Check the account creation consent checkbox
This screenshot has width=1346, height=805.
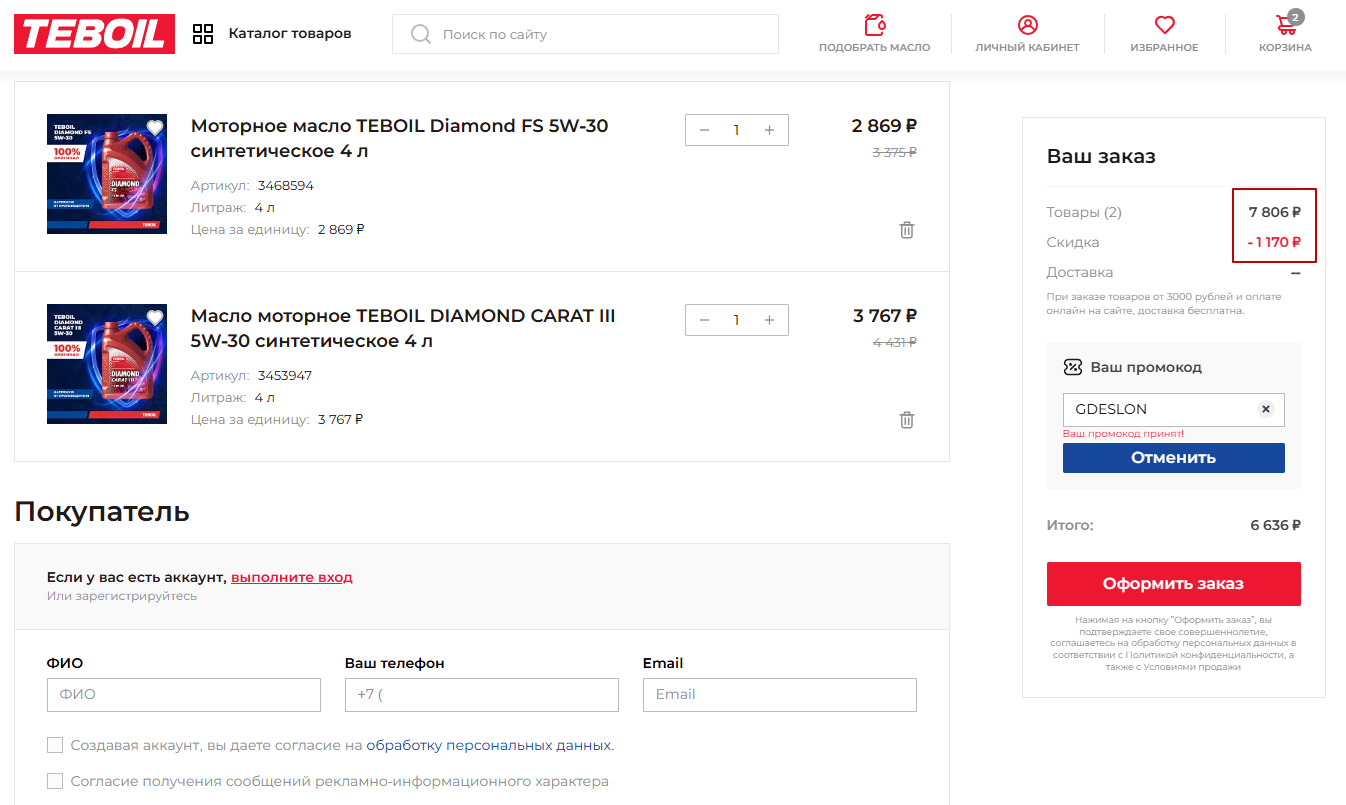pos(55,745)
